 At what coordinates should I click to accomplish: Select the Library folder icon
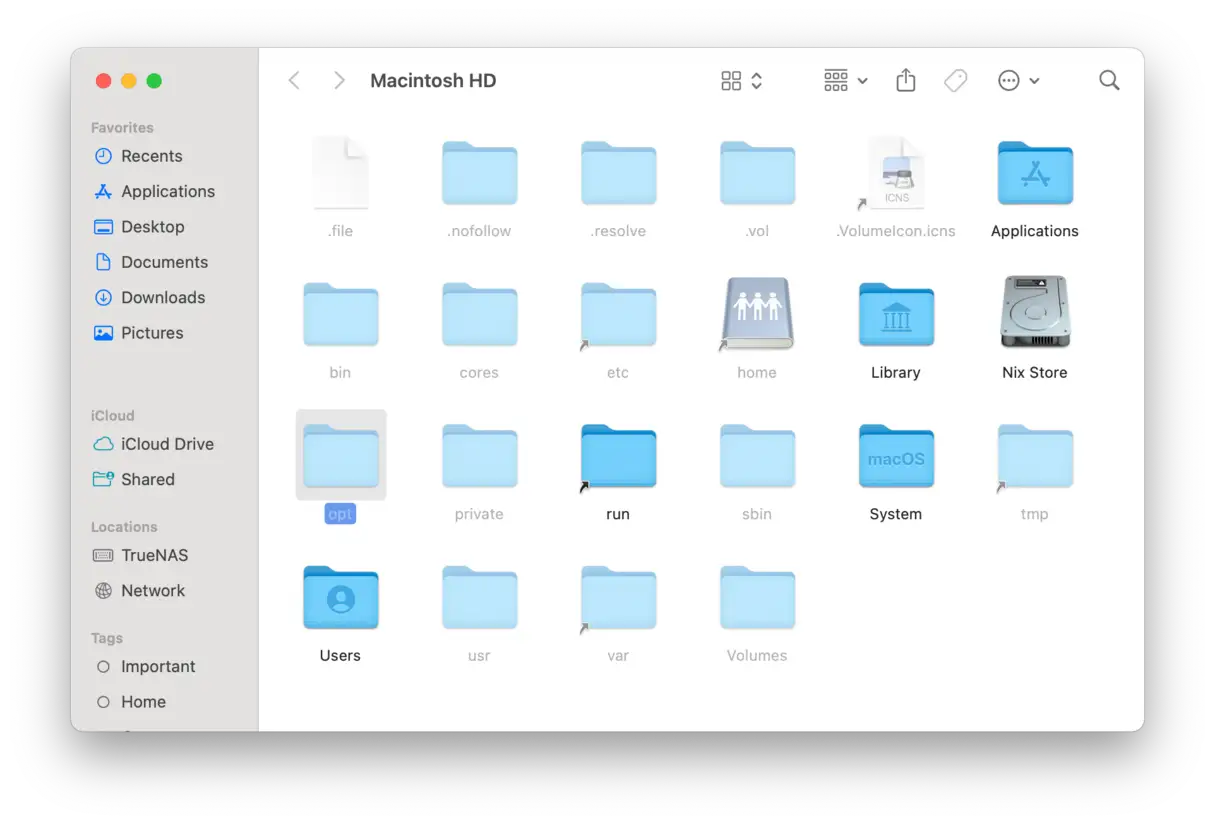point(895,314)
